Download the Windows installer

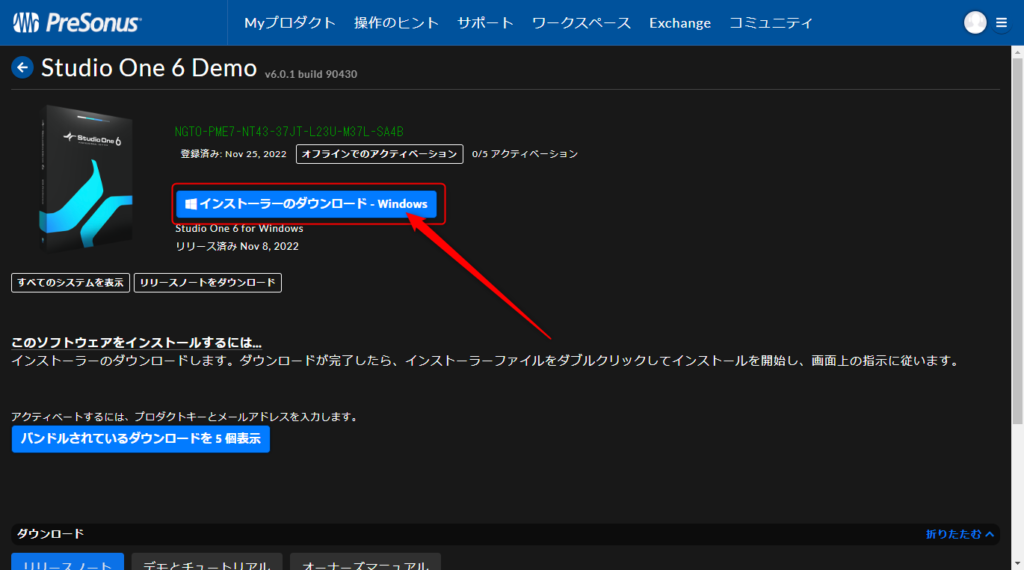click(306, 204)
